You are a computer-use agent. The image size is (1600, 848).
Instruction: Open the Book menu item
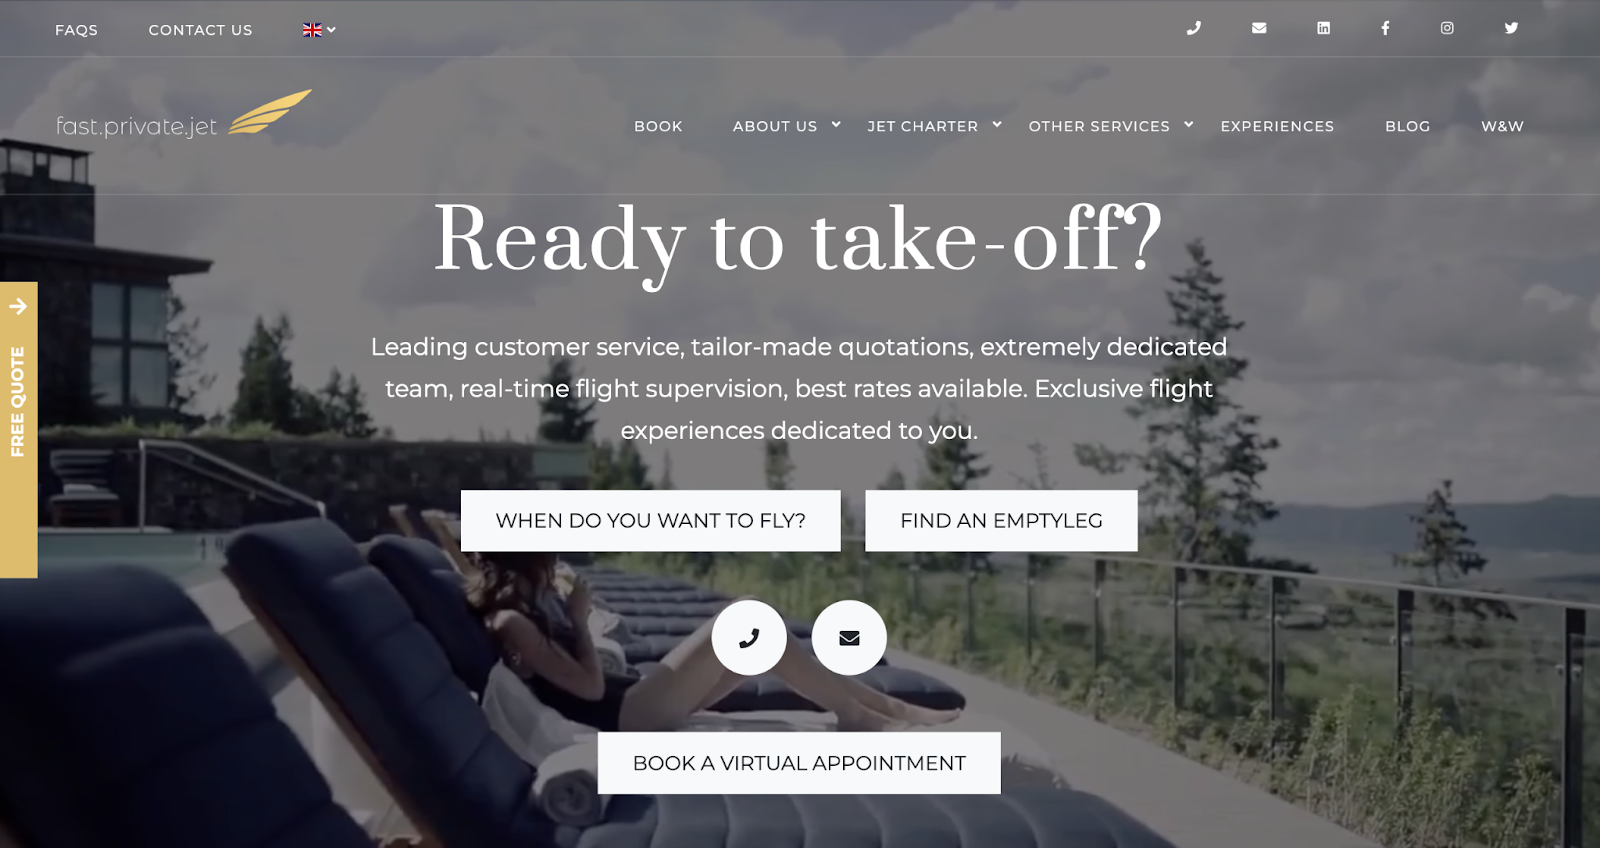click(x=658, y=126)
